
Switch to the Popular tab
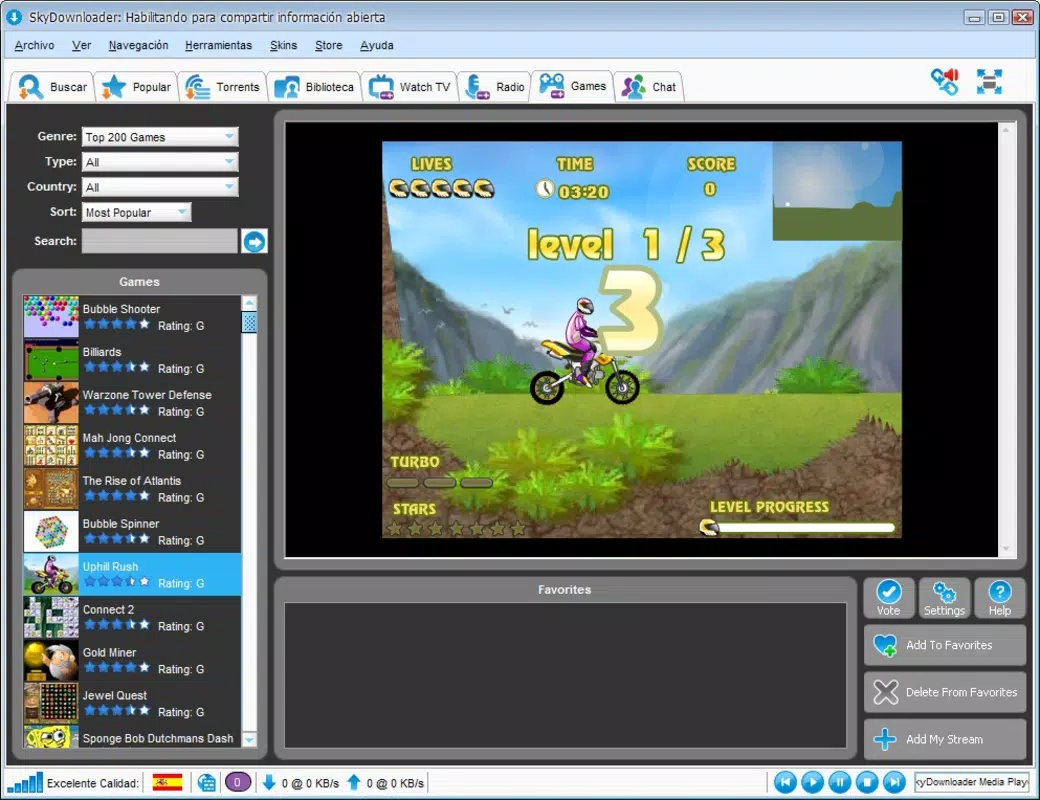[x=137, y=87]
